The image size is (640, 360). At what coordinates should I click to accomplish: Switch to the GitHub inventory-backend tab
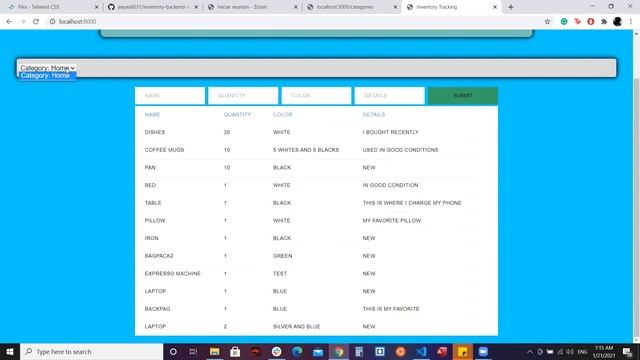coord(153,7)
